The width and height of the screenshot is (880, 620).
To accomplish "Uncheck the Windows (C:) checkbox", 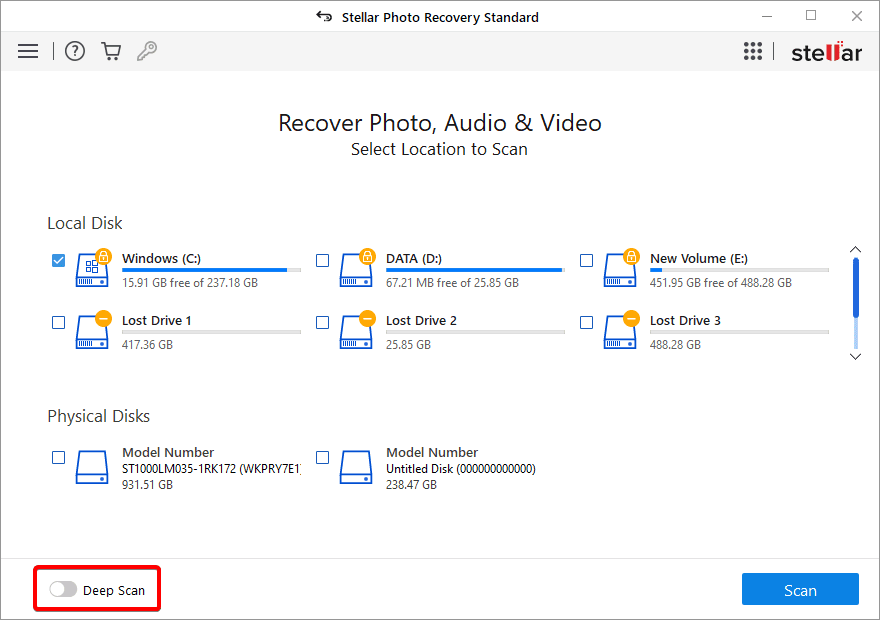I will 58,260.
